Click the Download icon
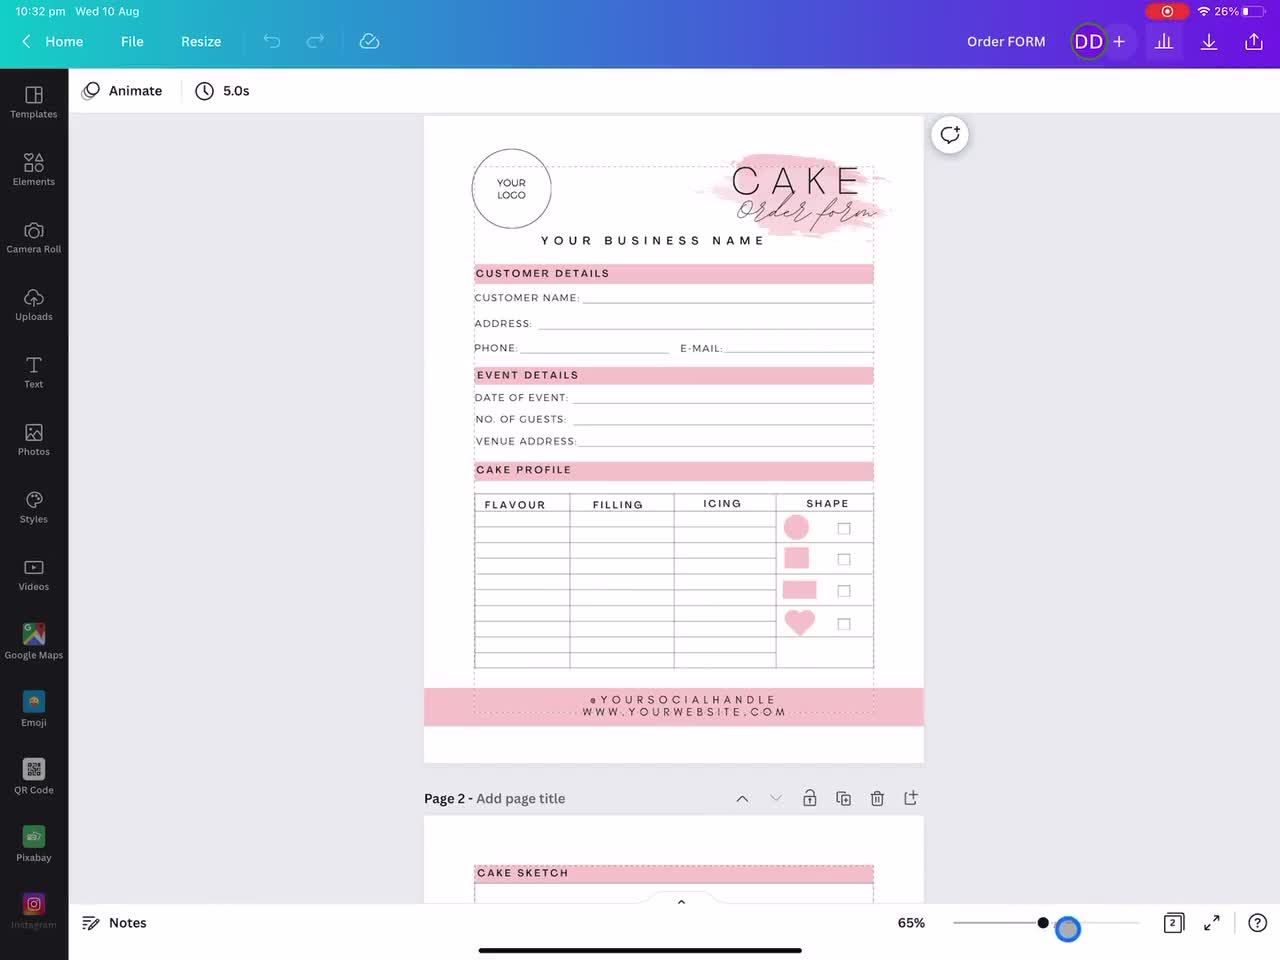 [1209, 41]
